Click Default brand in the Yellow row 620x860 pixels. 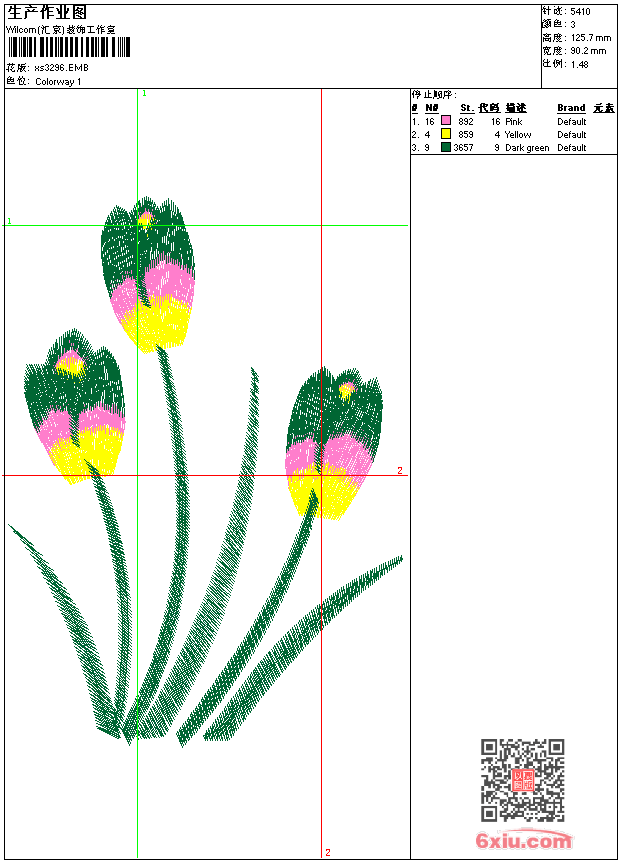pos(572,135)
